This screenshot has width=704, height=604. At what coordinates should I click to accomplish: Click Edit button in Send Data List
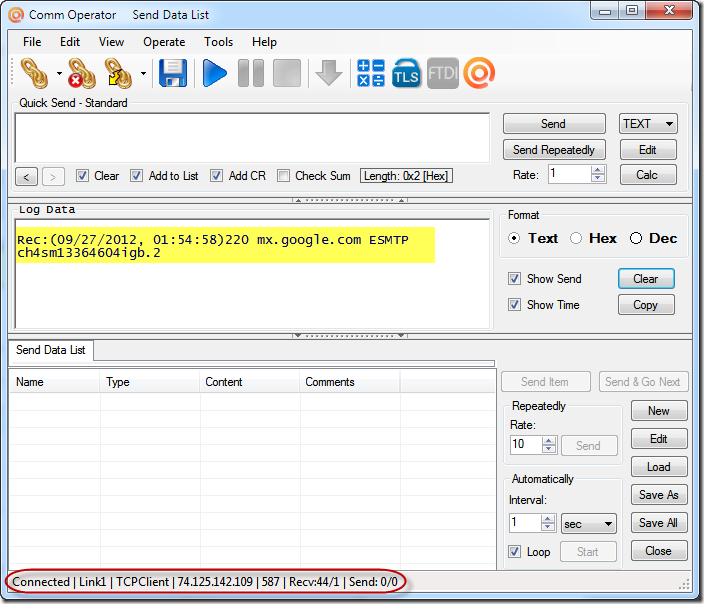659,439
